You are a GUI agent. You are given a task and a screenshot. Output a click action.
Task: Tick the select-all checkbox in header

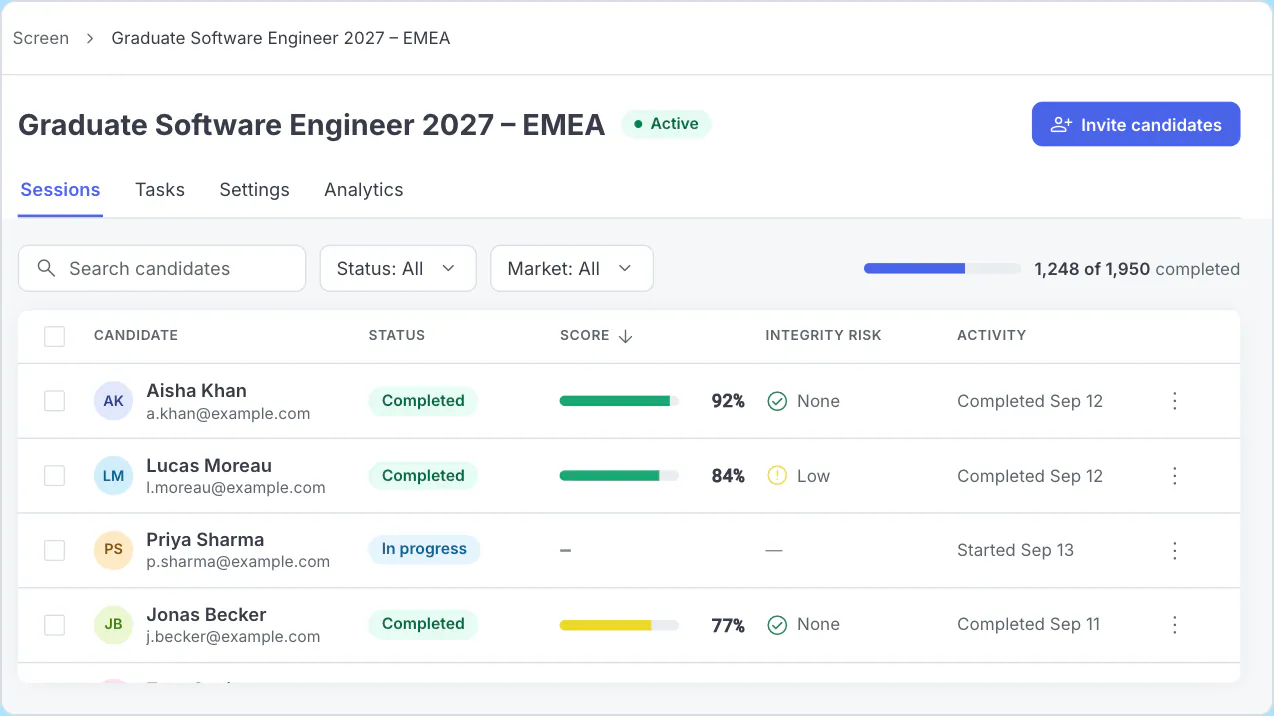tap(54, 336)
